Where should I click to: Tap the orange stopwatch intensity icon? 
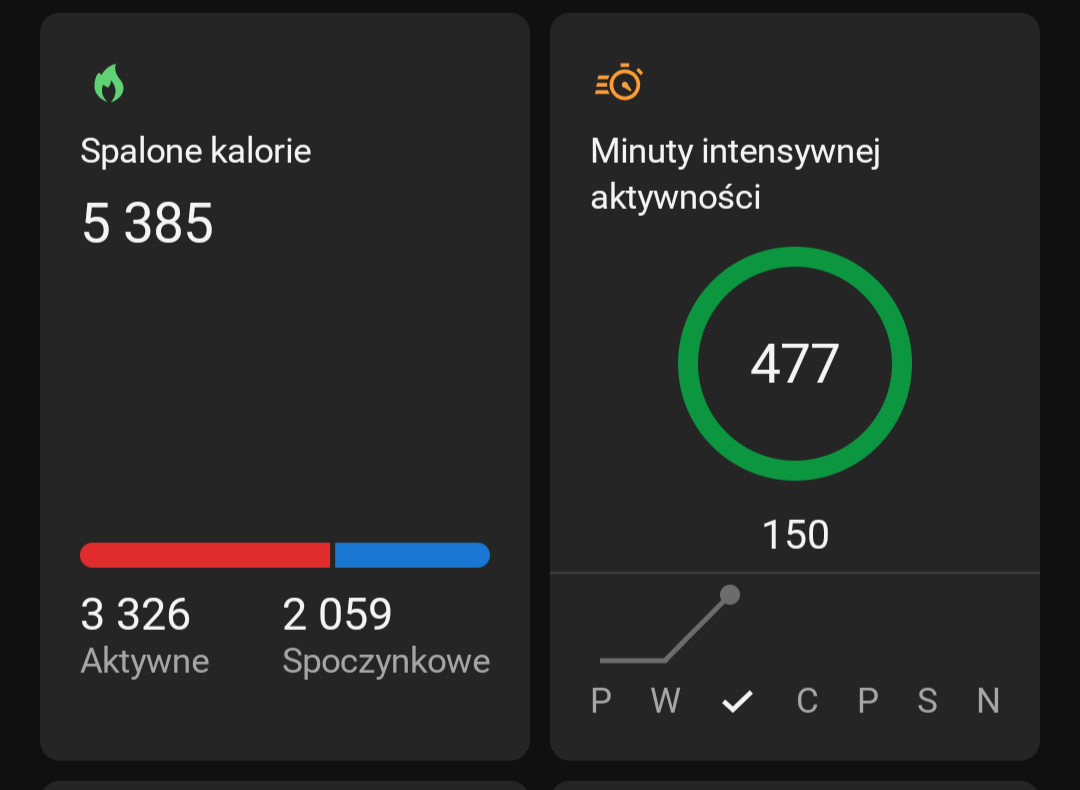[x=619, y=82]
